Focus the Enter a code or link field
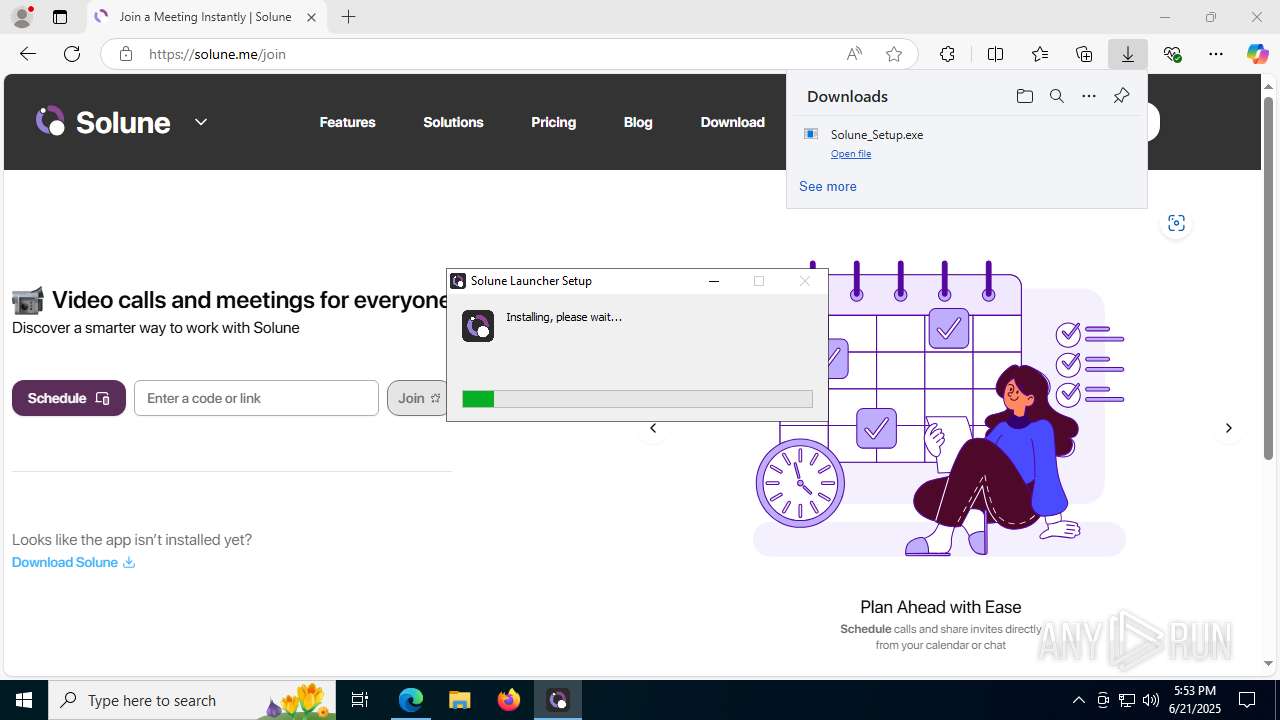The width and height of the screenshot is (1280, 720). (x=256, y=398)
